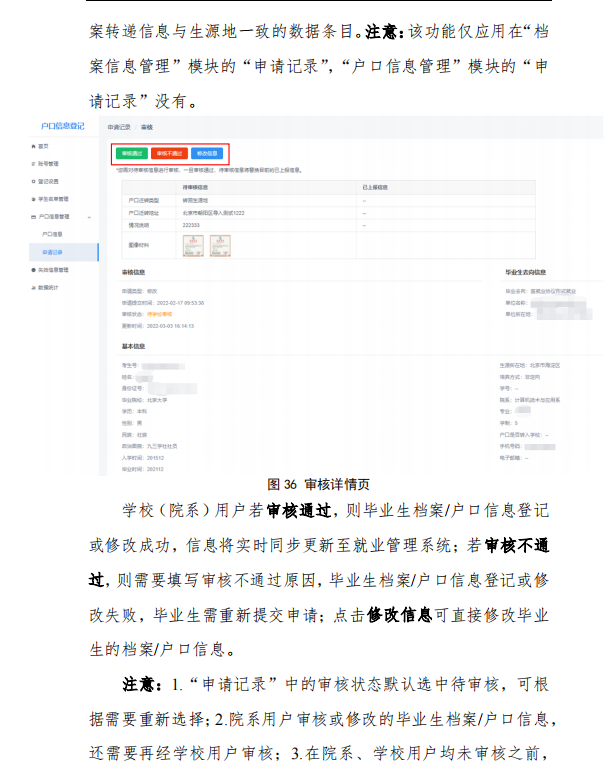Click the blue 修改信息 button
The image size is (606, 778).
[x=207, y=153]
